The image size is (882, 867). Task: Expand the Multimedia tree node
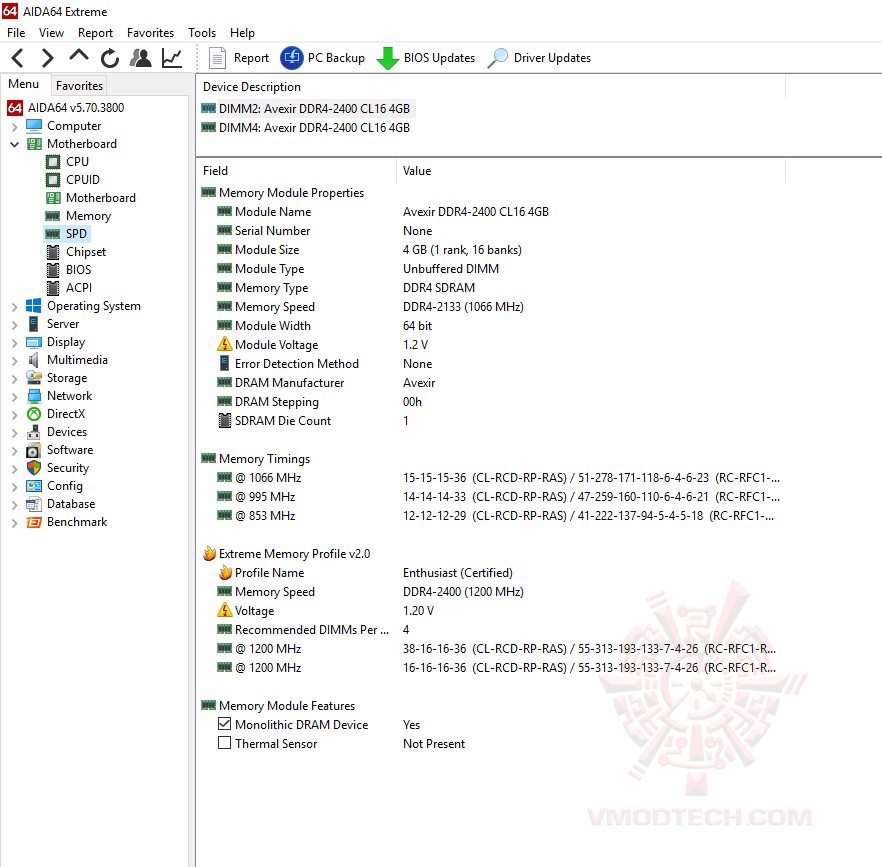pyautogui.click(x=15, y=361)
